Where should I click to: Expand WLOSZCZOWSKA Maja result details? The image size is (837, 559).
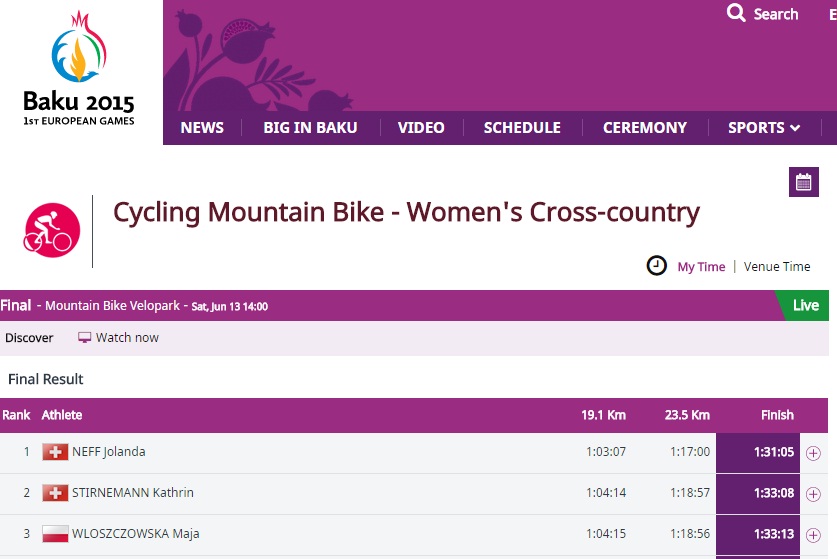[813, 535]
